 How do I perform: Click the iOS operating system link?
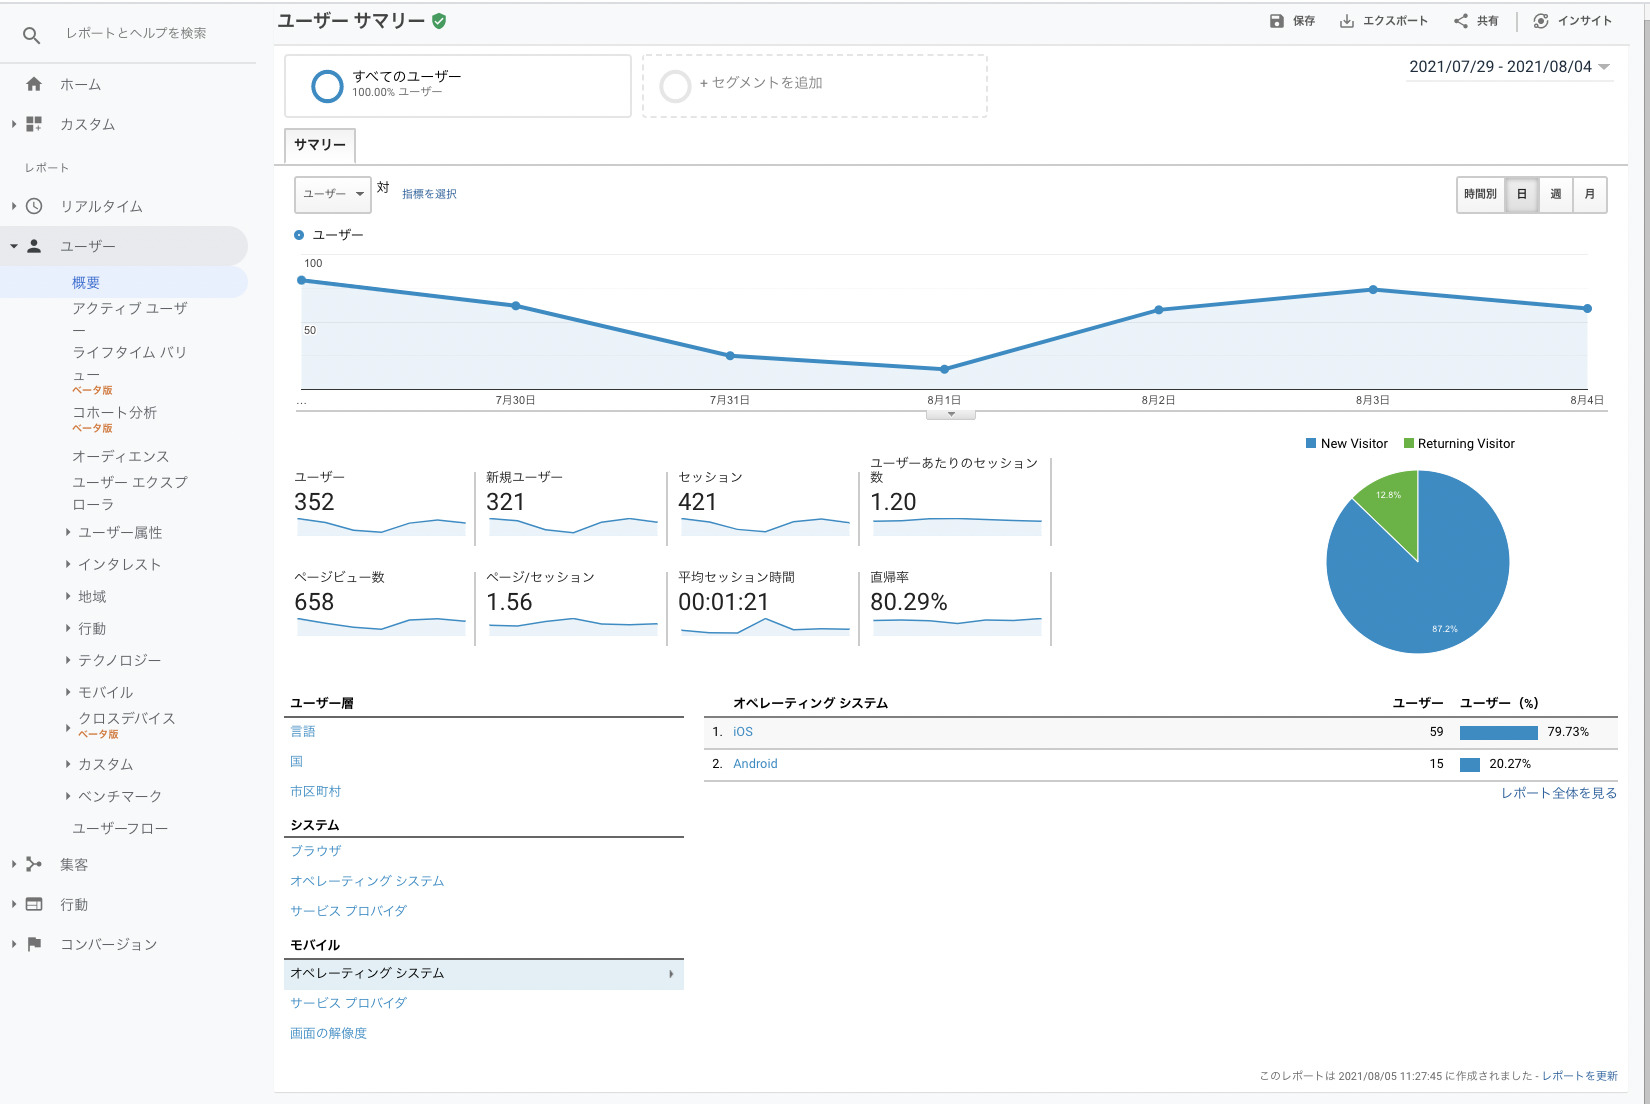click(x=742, y=732)
